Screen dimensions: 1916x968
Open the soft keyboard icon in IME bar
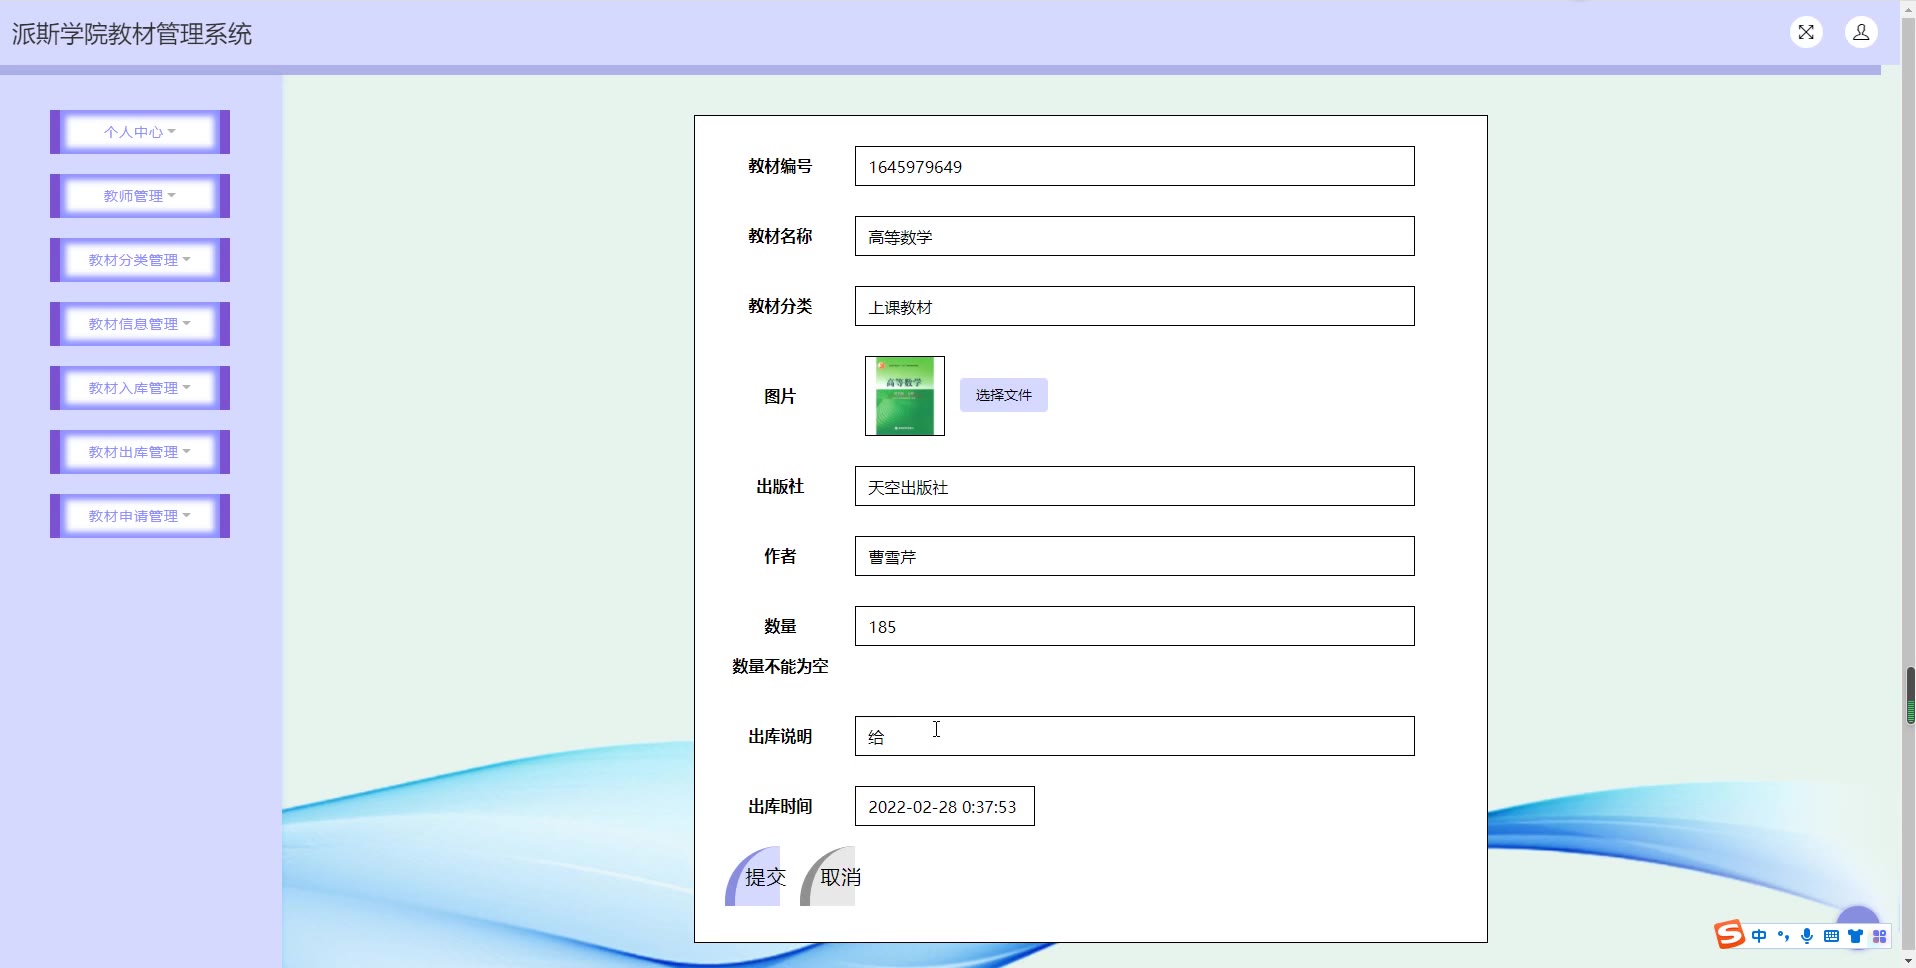[1831, 936]
